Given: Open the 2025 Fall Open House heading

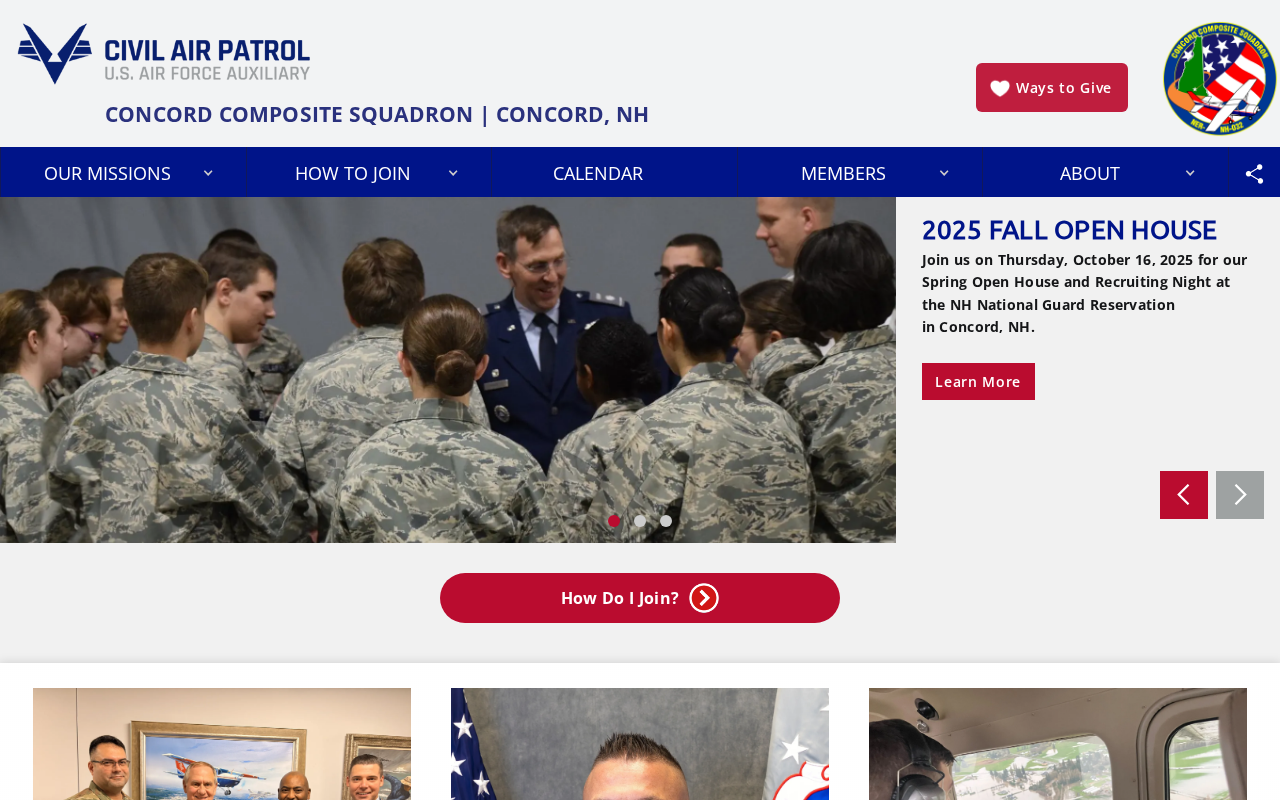Looking at the screenshot, I should pyautogui.click(x=1069, y=230).
